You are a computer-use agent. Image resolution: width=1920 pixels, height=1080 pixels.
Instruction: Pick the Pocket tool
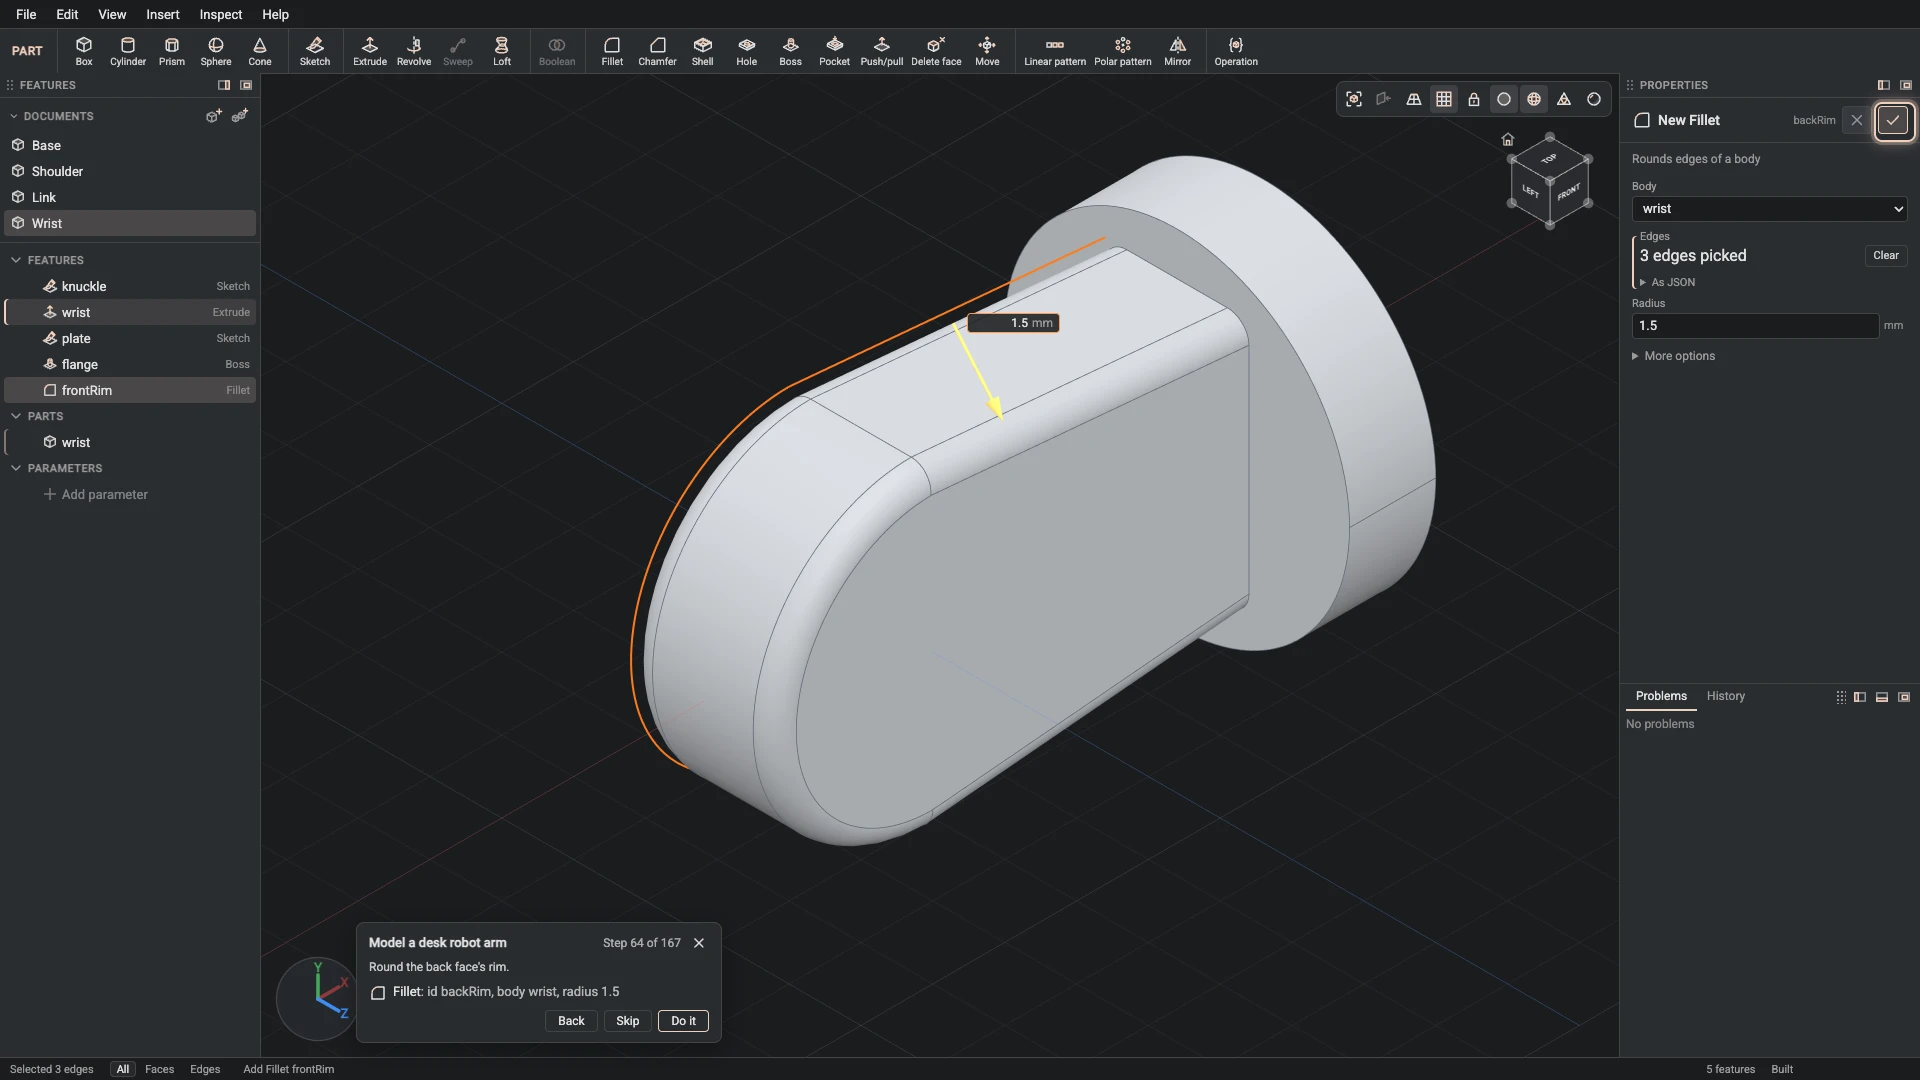[835, 51]
